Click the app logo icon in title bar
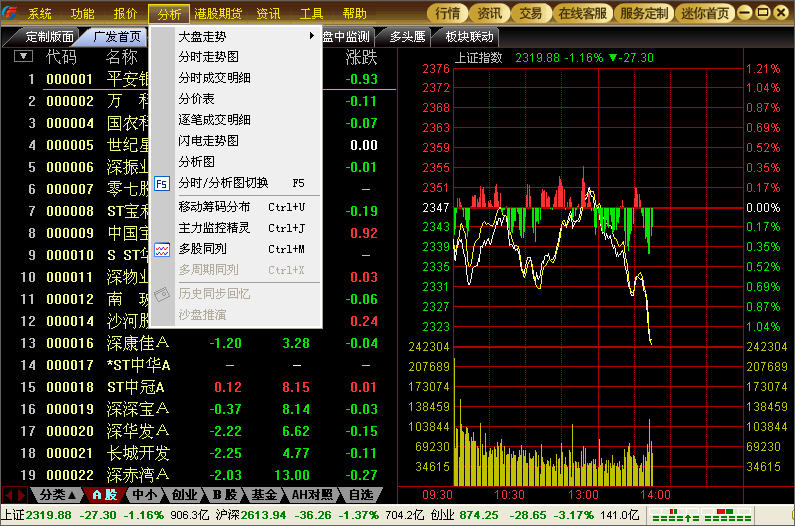Viewport: 795px width, 526px height. click(10, 13)
